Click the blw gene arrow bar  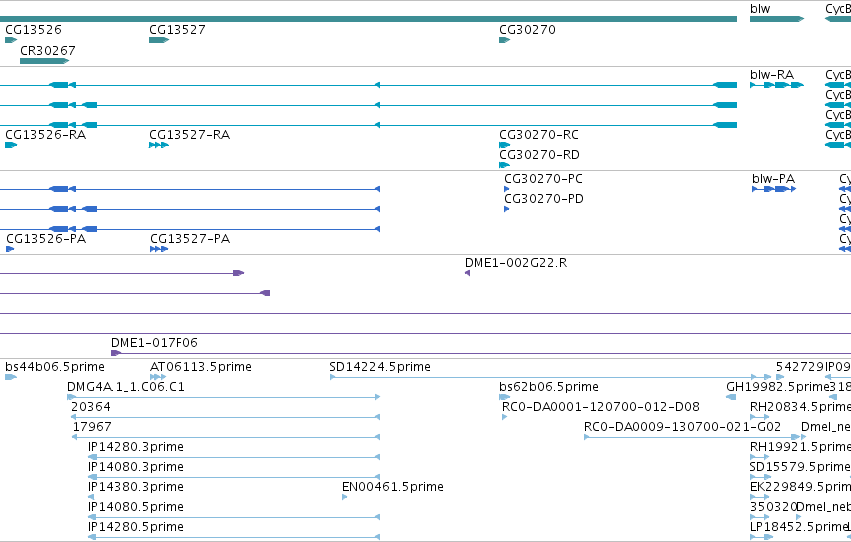[777, 19]
